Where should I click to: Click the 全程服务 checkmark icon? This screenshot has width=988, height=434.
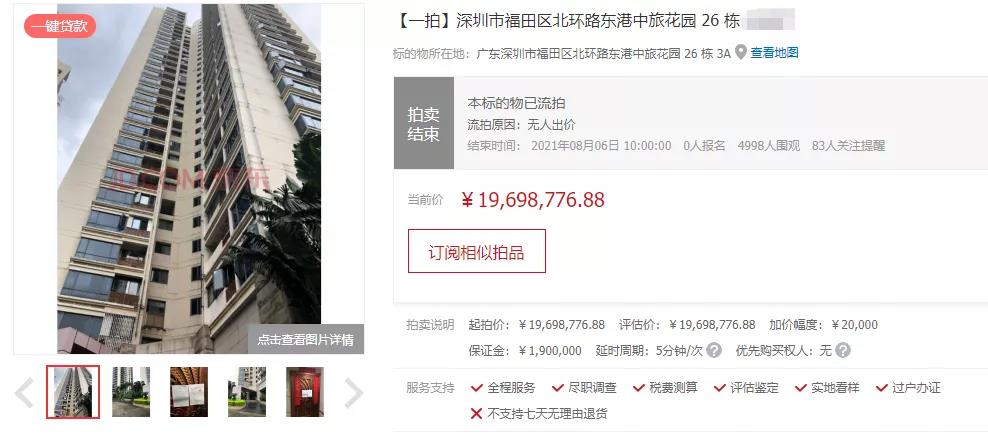click(477, 388)
